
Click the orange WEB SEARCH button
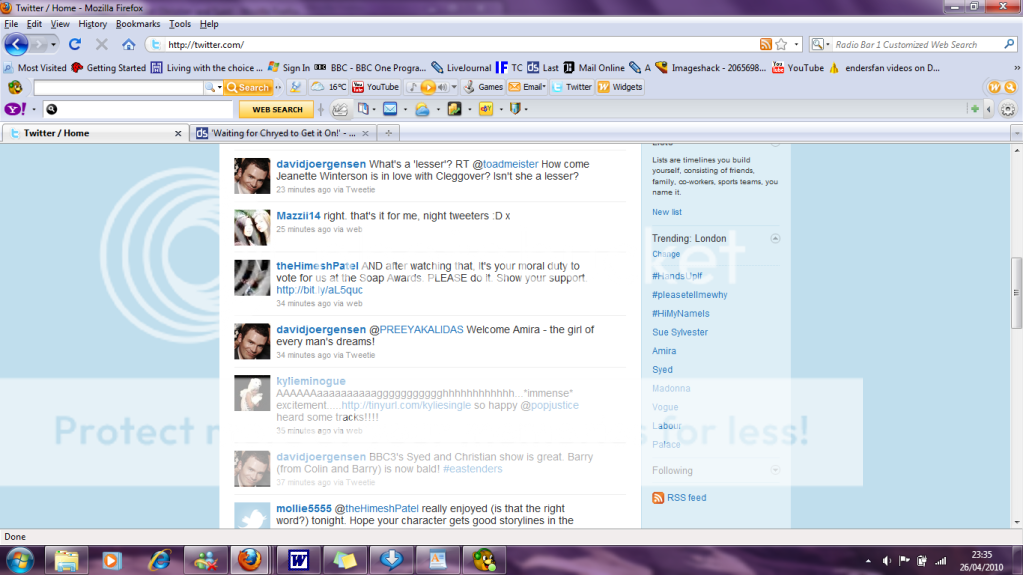(276, 109)
